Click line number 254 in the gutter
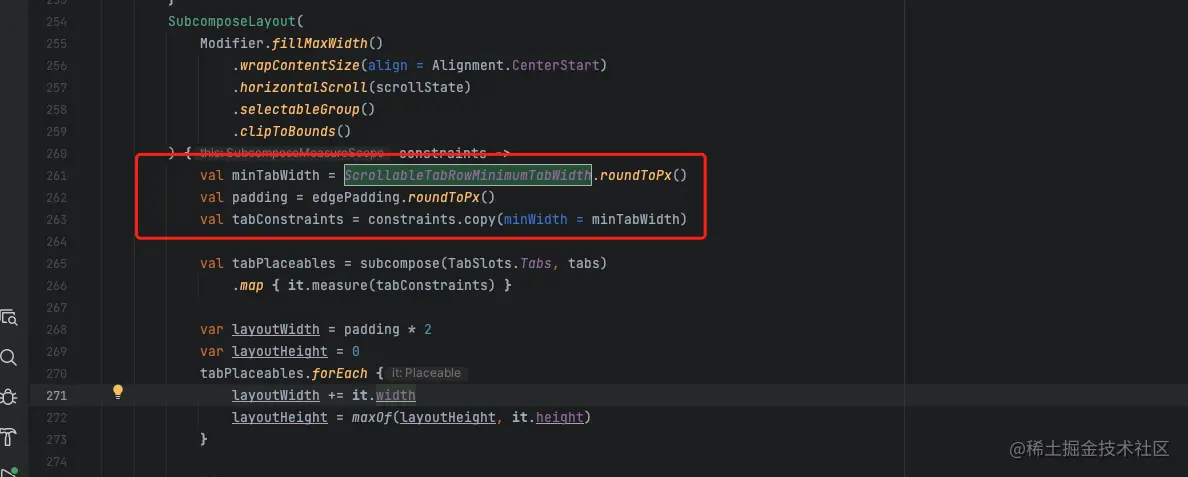The height and width of the screenshot is (477, 1188). tap(56, 21)
